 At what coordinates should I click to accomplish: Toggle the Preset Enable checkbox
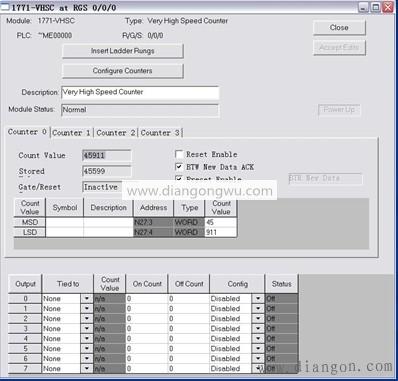click(x=179, y=178)
